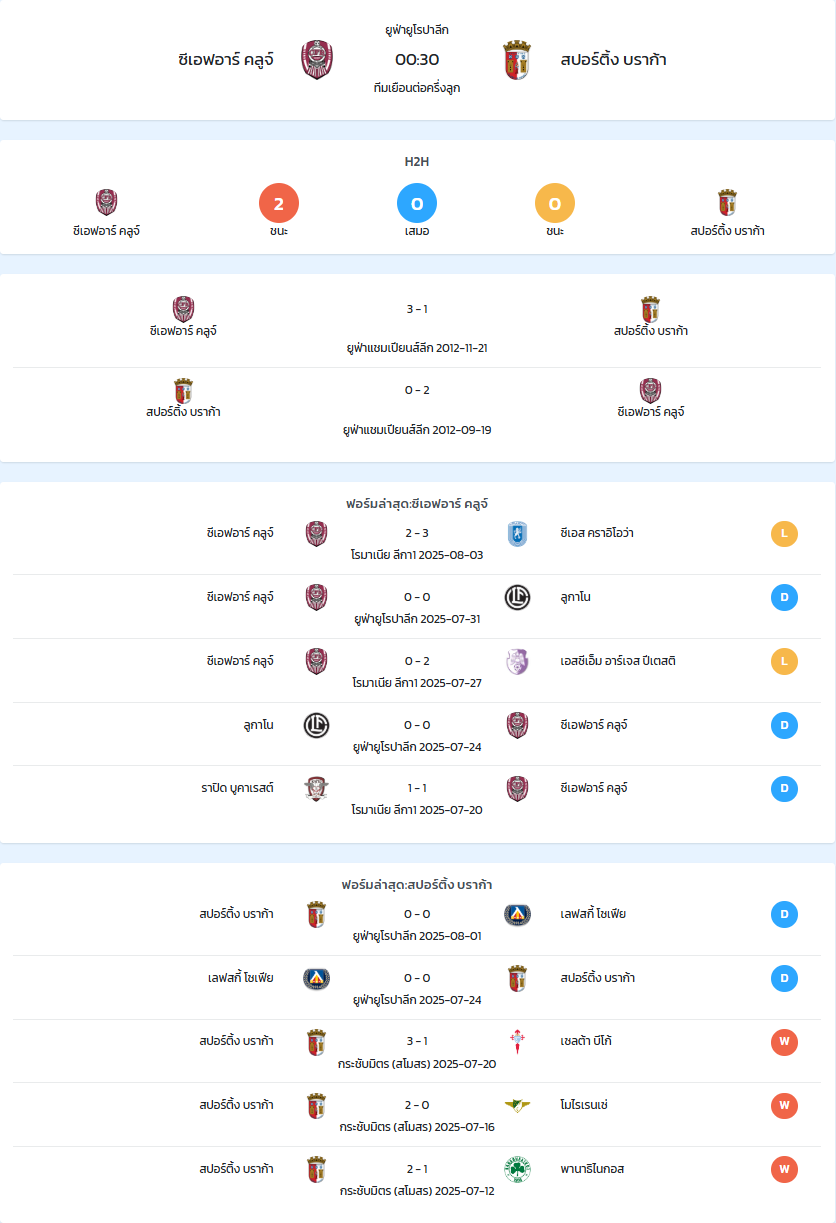Click the H2H section heading
The height and width of the screenshot is (1223, 836).
pos(417,161)
